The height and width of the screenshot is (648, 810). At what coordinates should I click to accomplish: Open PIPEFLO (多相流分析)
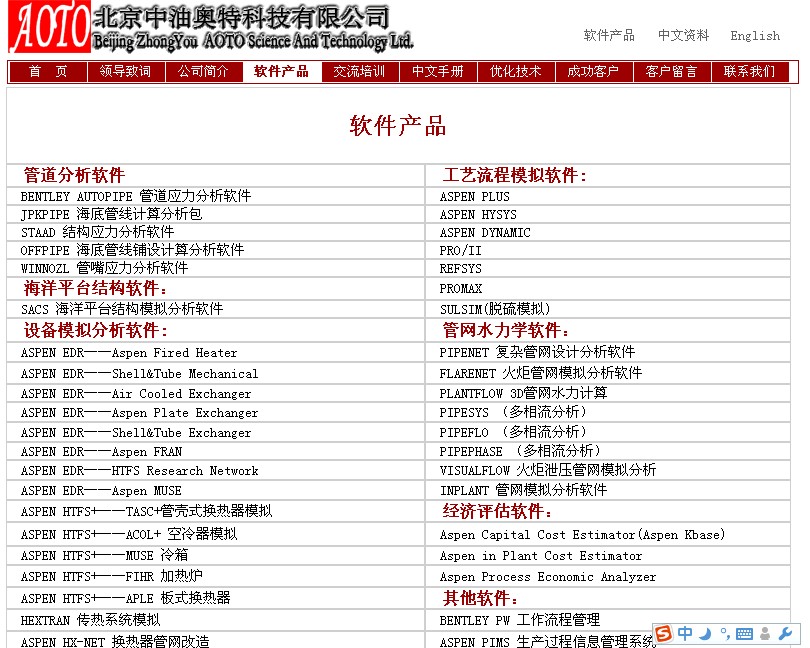click(513, 432)
